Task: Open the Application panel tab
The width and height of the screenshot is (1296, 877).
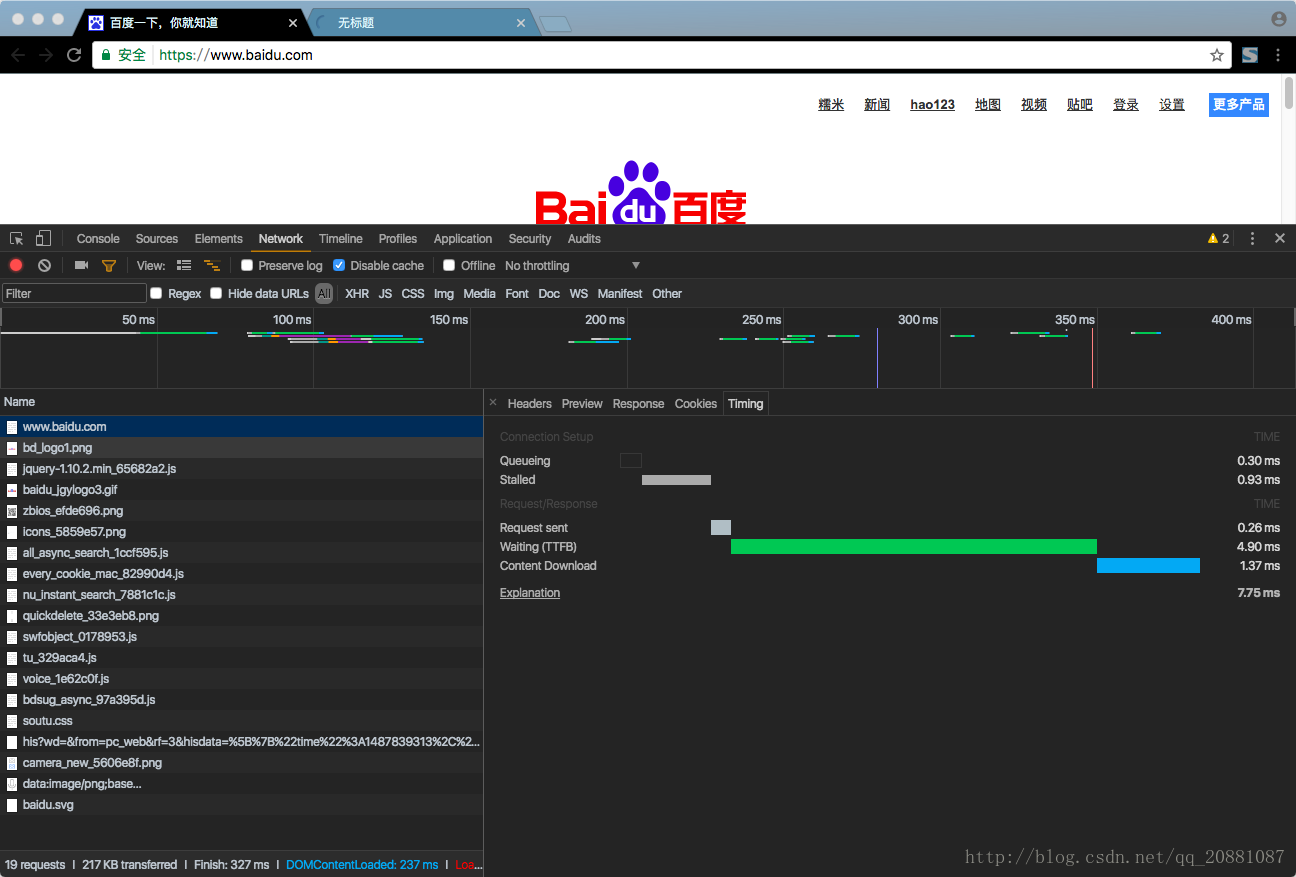Action: click(x=463, y=238)
